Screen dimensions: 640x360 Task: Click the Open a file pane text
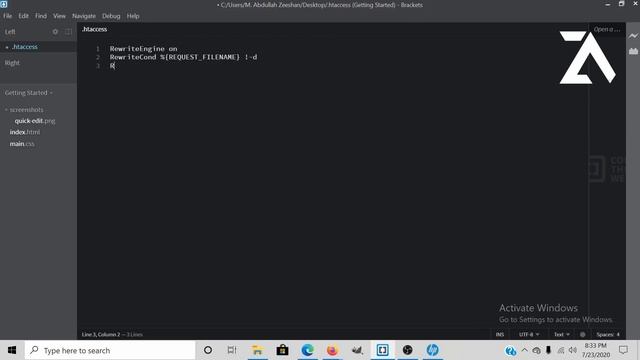pos(607,29)
